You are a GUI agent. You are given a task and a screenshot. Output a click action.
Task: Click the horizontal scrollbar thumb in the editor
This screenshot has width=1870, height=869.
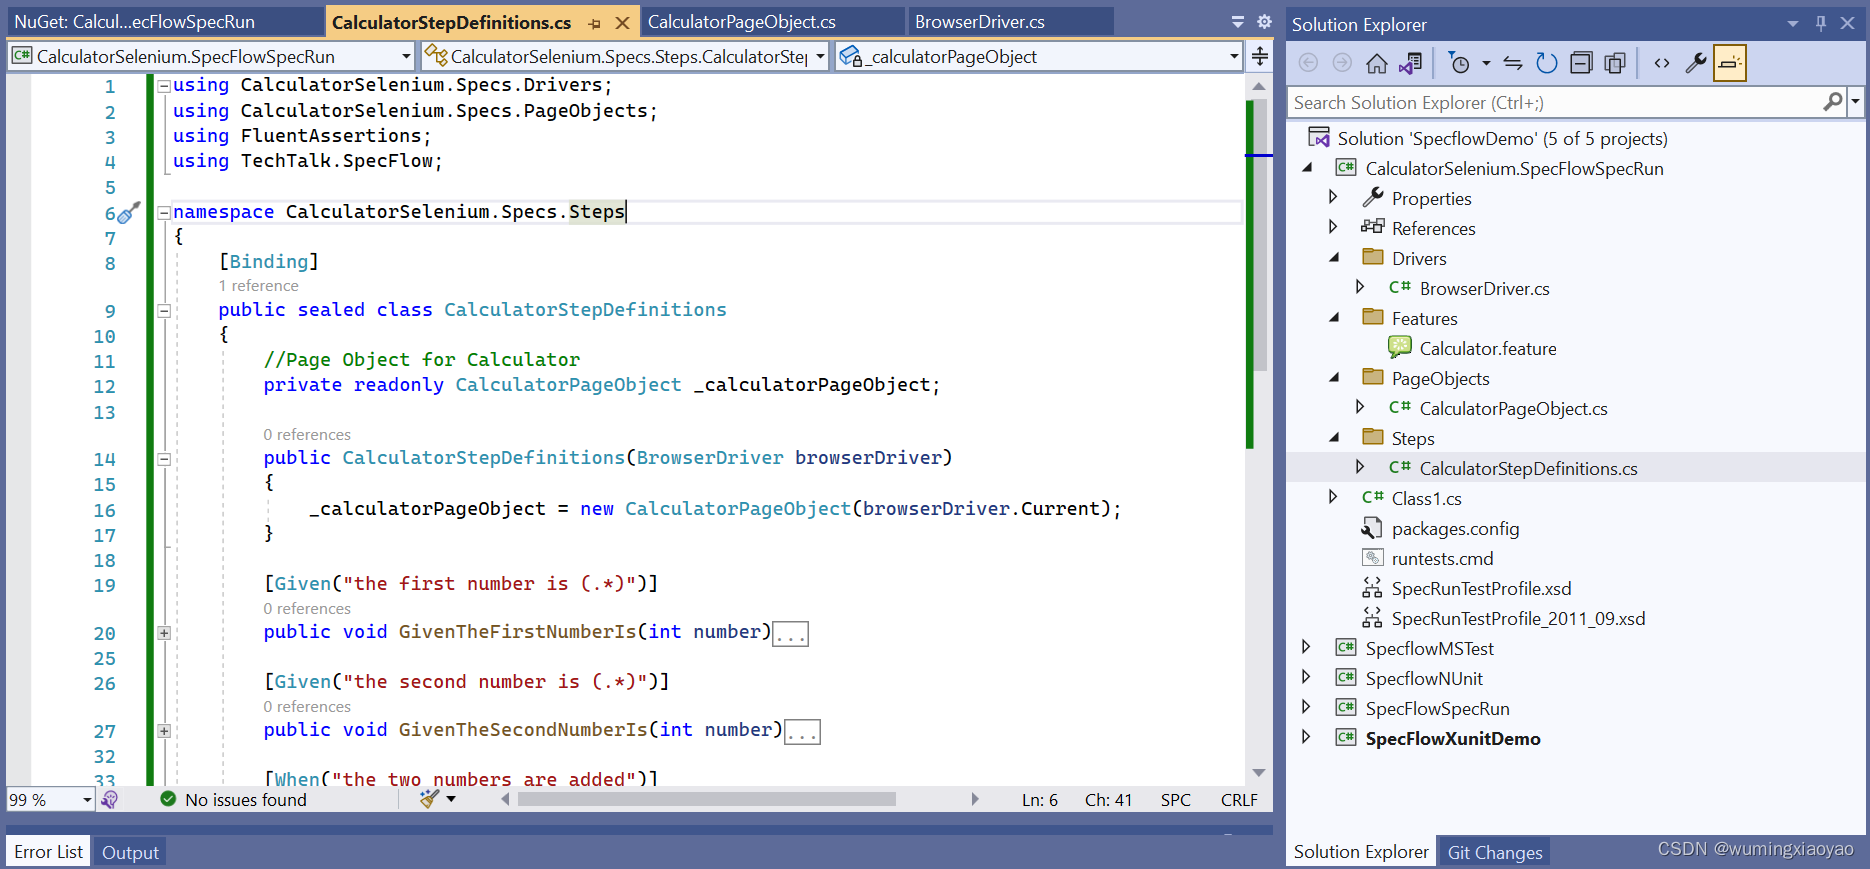pyautogui.click(x=707, y=799)
